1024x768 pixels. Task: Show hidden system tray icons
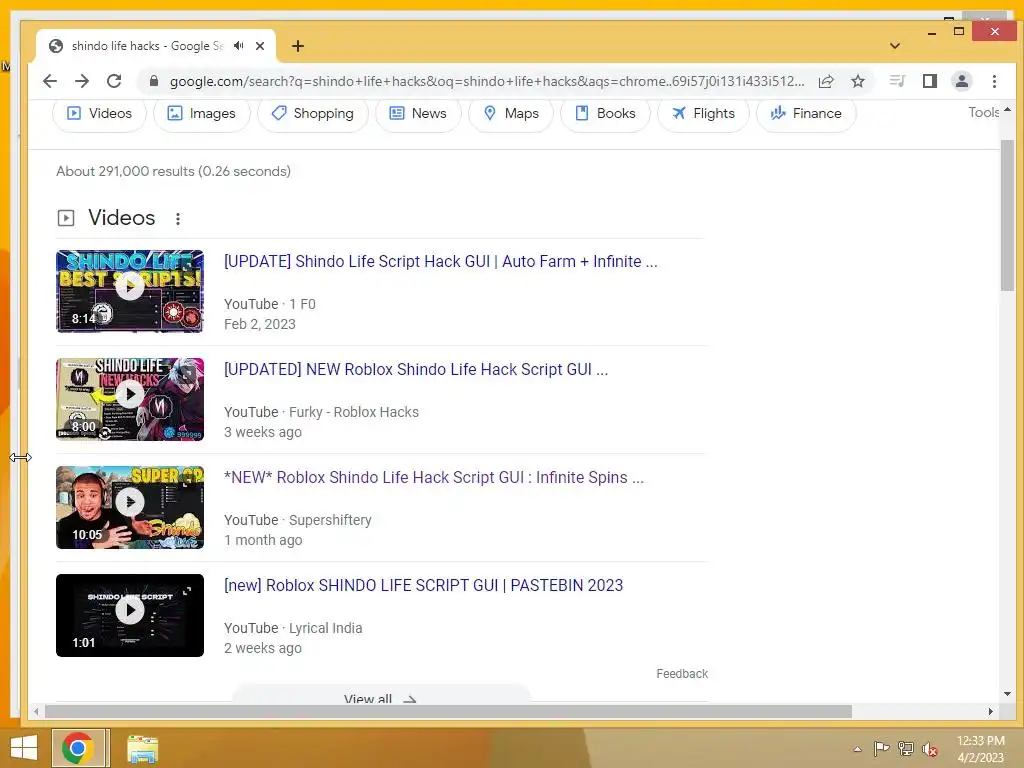[x=857, y=749]
